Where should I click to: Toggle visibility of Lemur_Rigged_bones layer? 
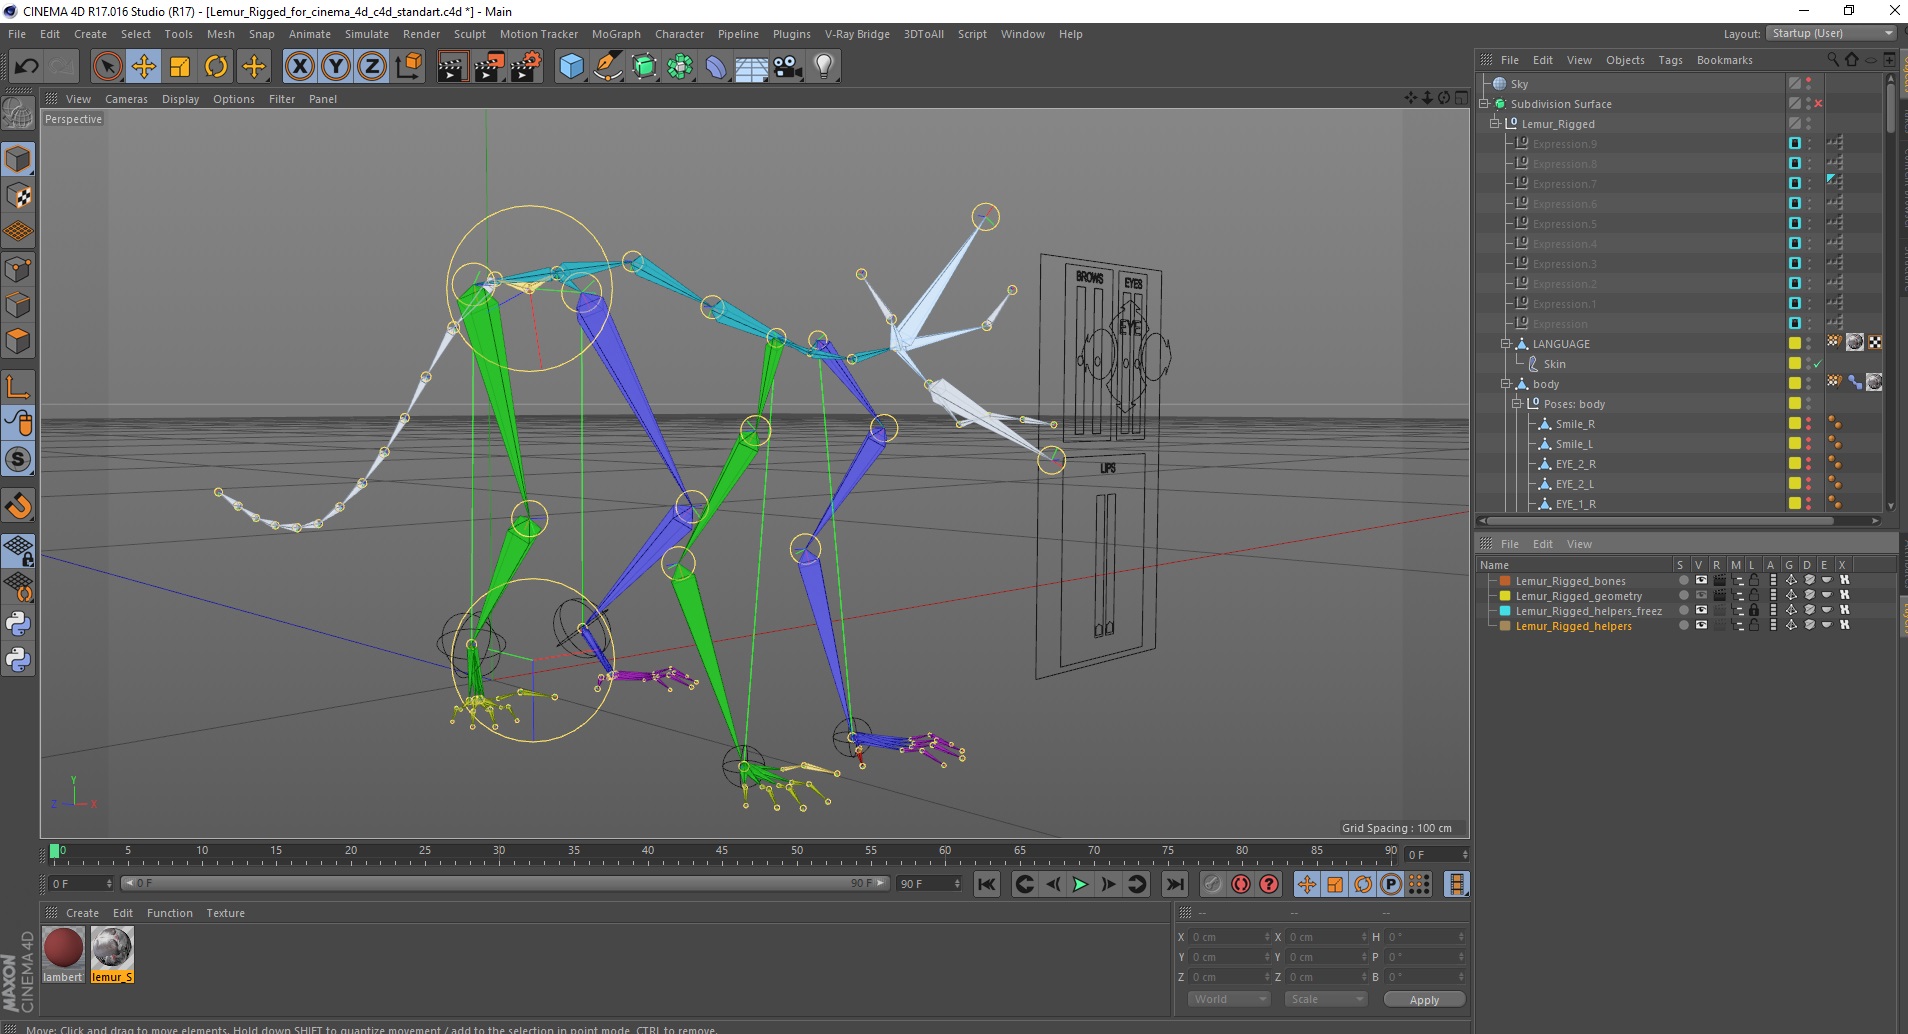[1701, 580]
